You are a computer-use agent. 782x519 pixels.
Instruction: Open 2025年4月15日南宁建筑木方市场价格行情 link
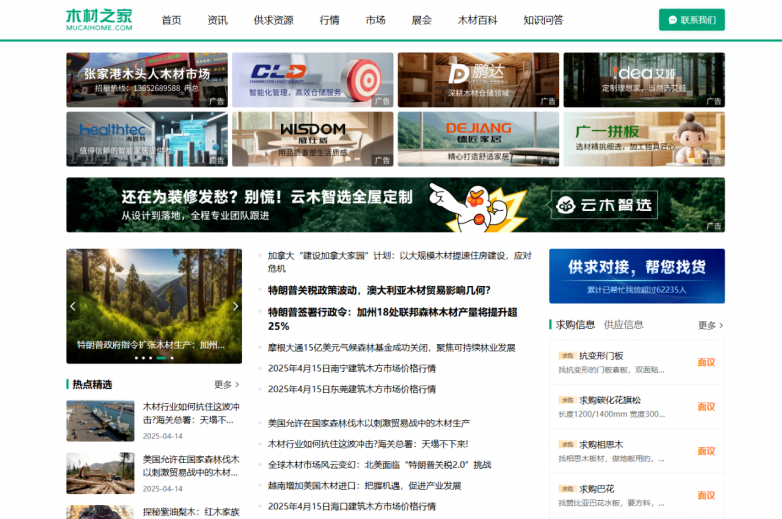(x=352, y=368)
